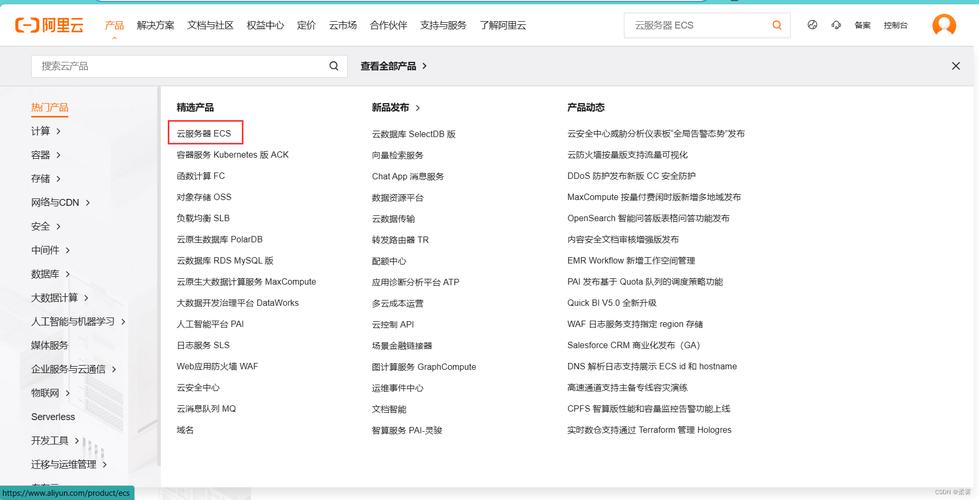Close the products panel with X
Screen dimensions: 979x500
click(x=955, y=66)
